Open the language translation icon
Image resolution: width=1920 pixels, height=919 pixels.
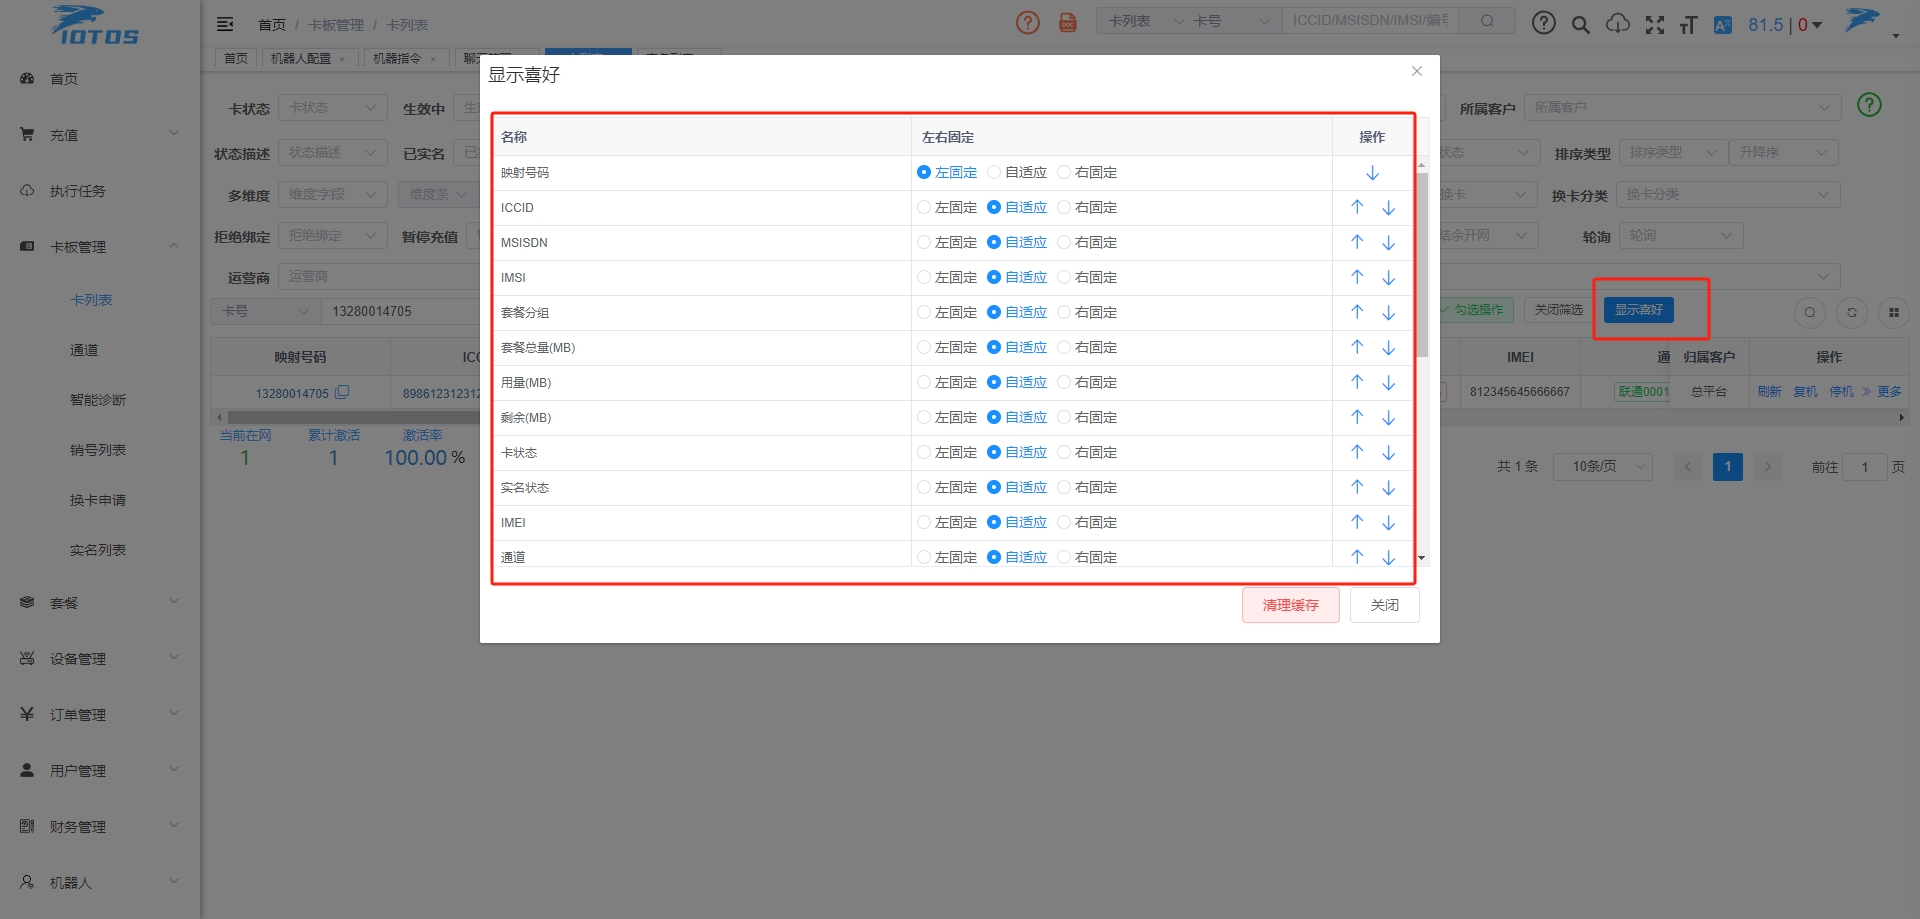1723,25
